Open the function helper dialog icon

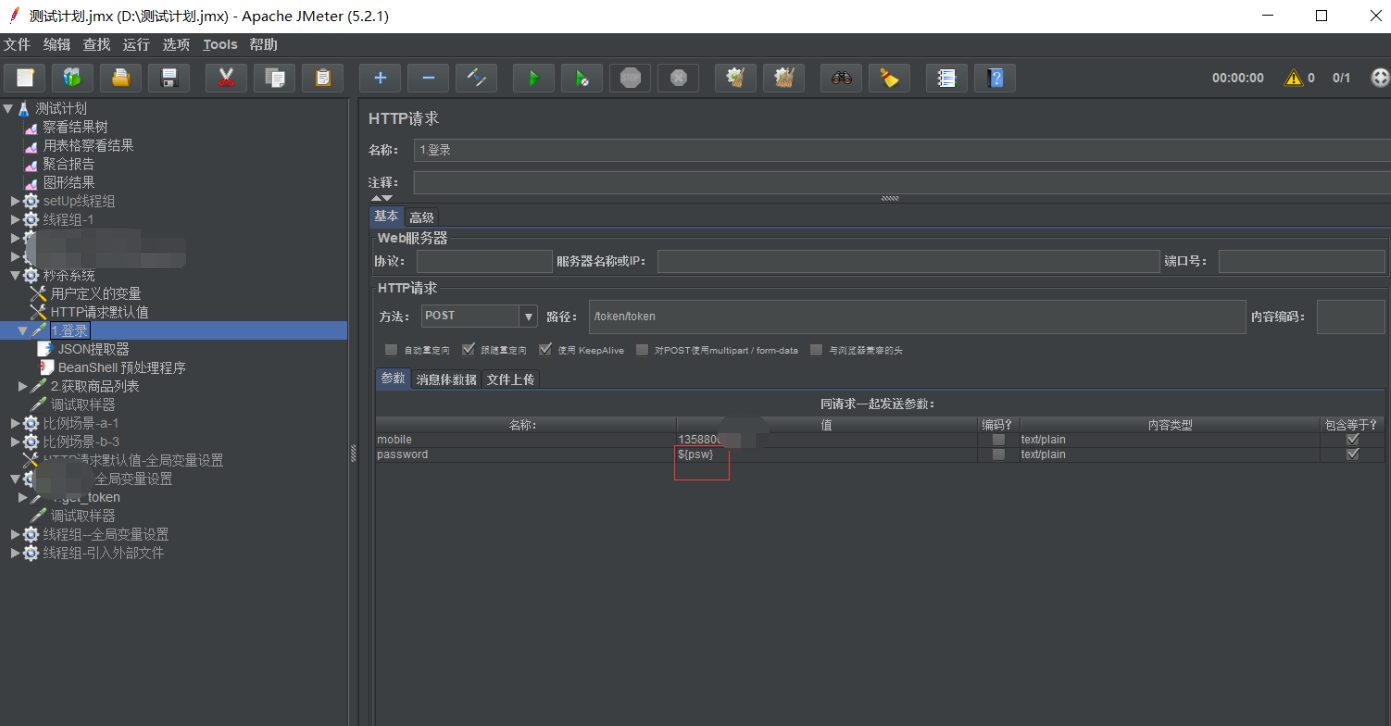947,78
